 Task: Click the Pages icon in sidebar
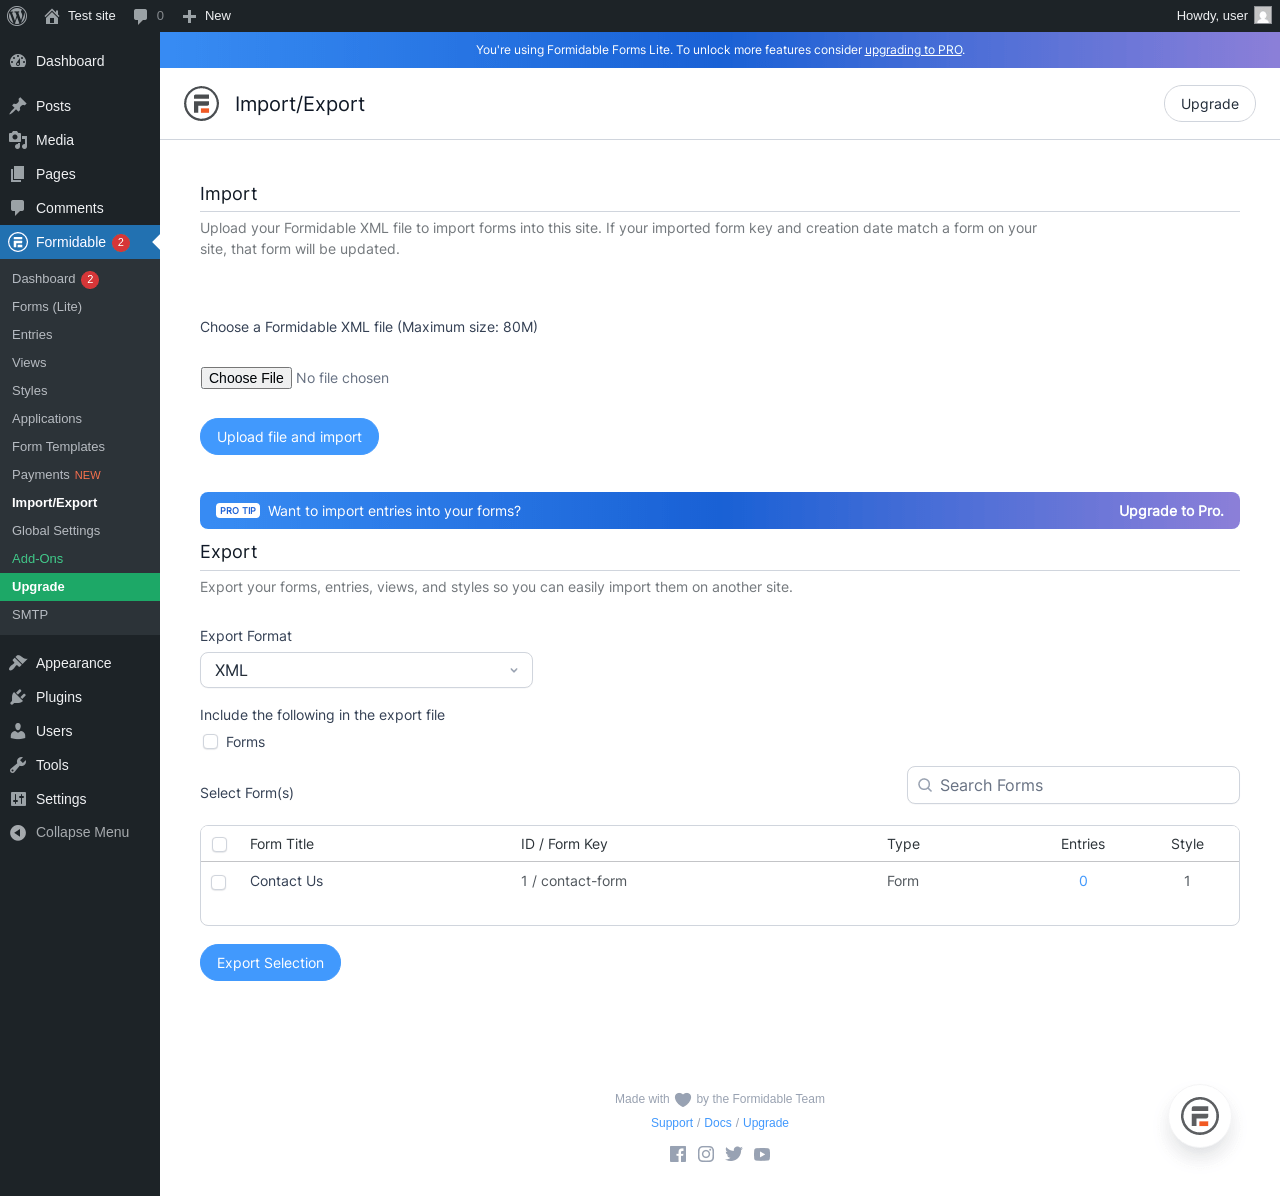pos(18,174)
